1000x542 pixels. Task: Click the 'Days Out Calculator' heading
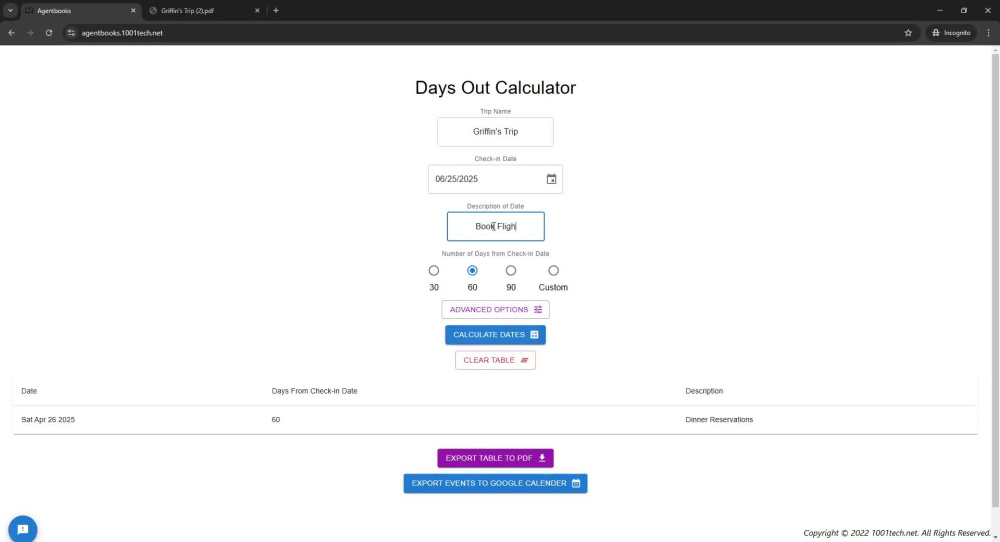pos(495,88)
